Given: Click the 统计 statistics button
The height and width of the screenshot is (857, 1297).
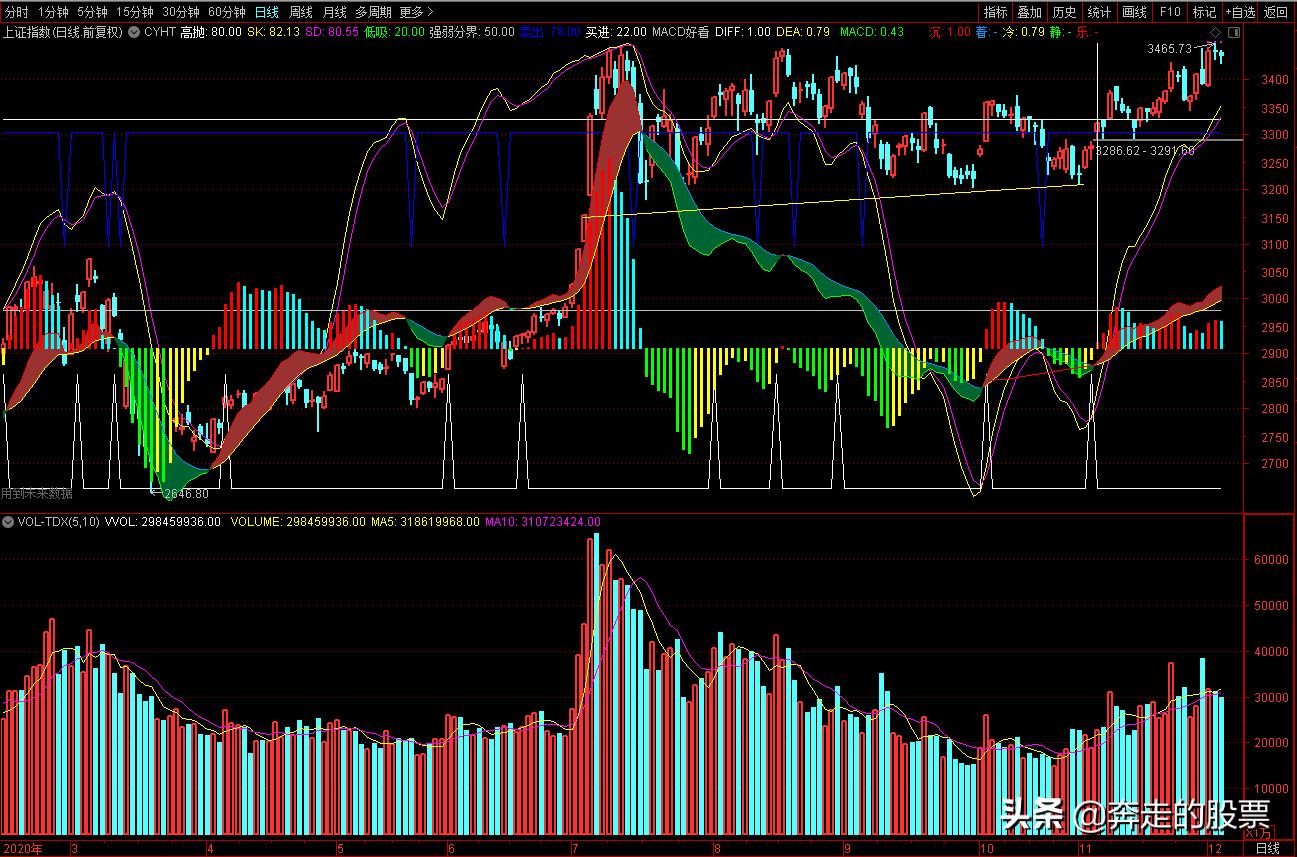Looking at the screenshot, I should coord(1099,12).
